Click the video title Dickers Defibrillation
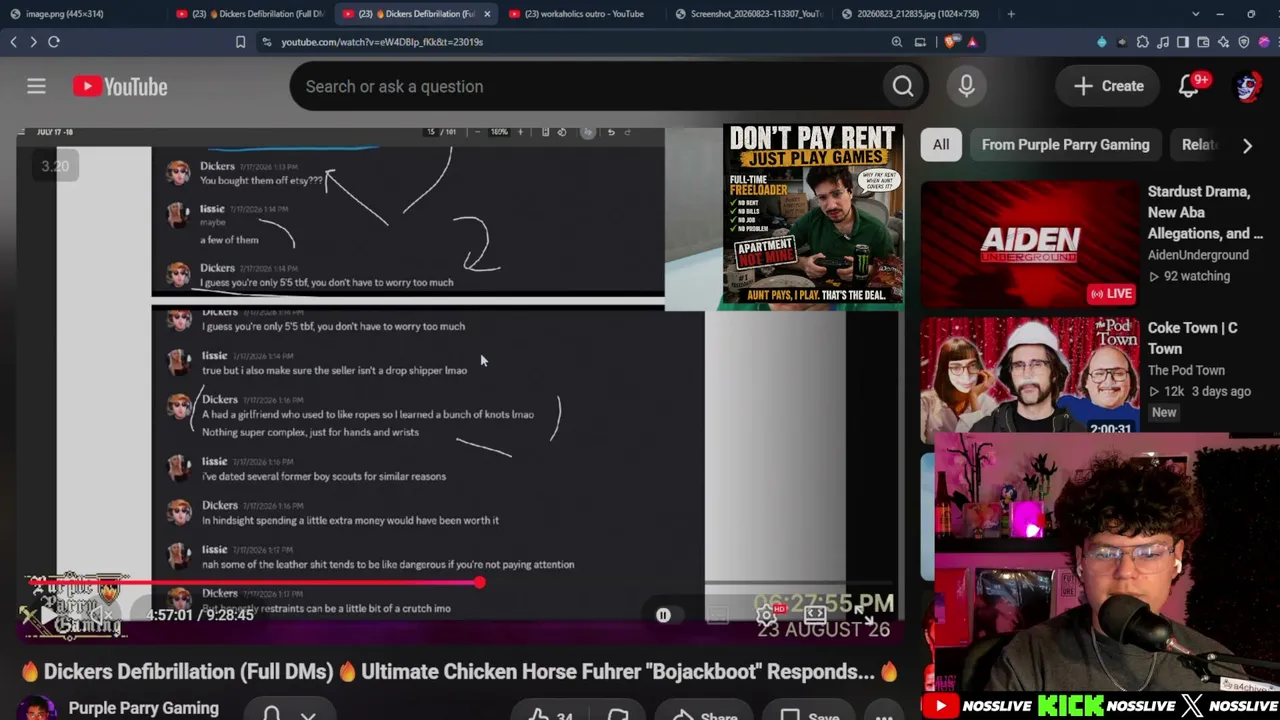This screenshot has height=720, width=1280. click(x=459, y=672)
